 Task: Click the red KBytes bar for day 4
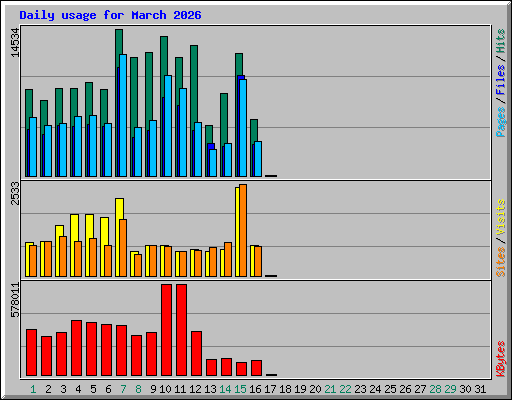click(x=76, y=348)
